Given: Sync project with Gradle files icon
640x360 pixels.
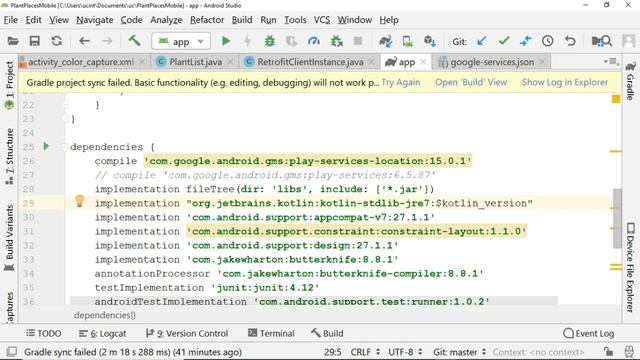Looking at the screenshot, I should coord(385,41).
